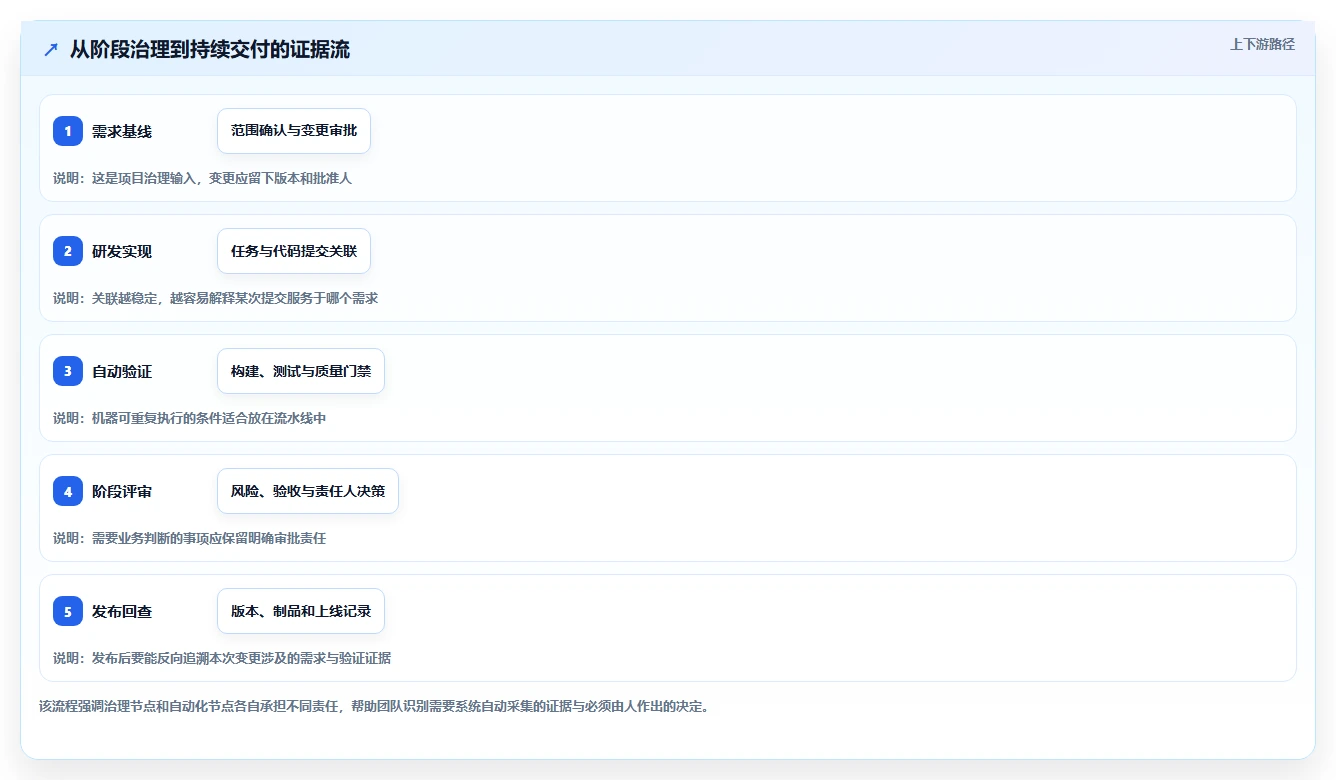Click the step 4 number badge
The image size is (1336, 780).
pos(68,491)
